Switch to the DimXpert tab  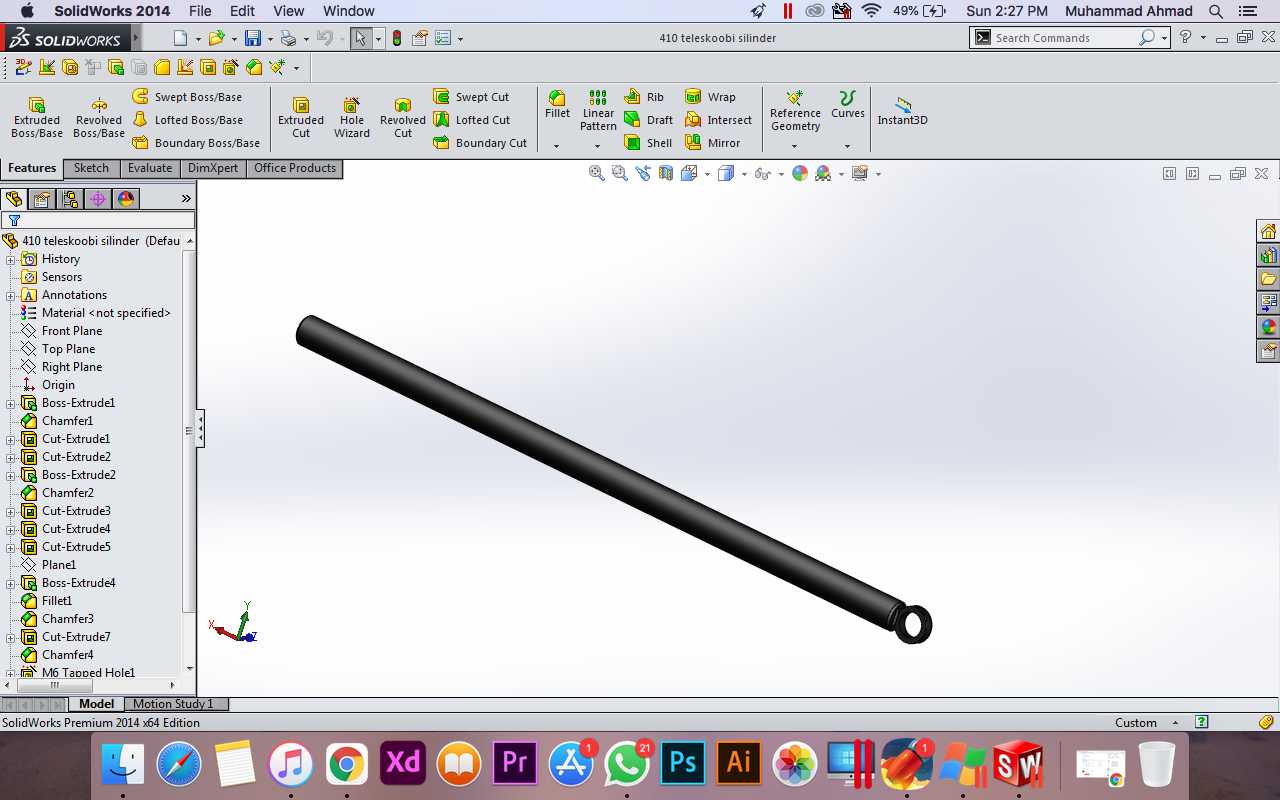point(213,168)
